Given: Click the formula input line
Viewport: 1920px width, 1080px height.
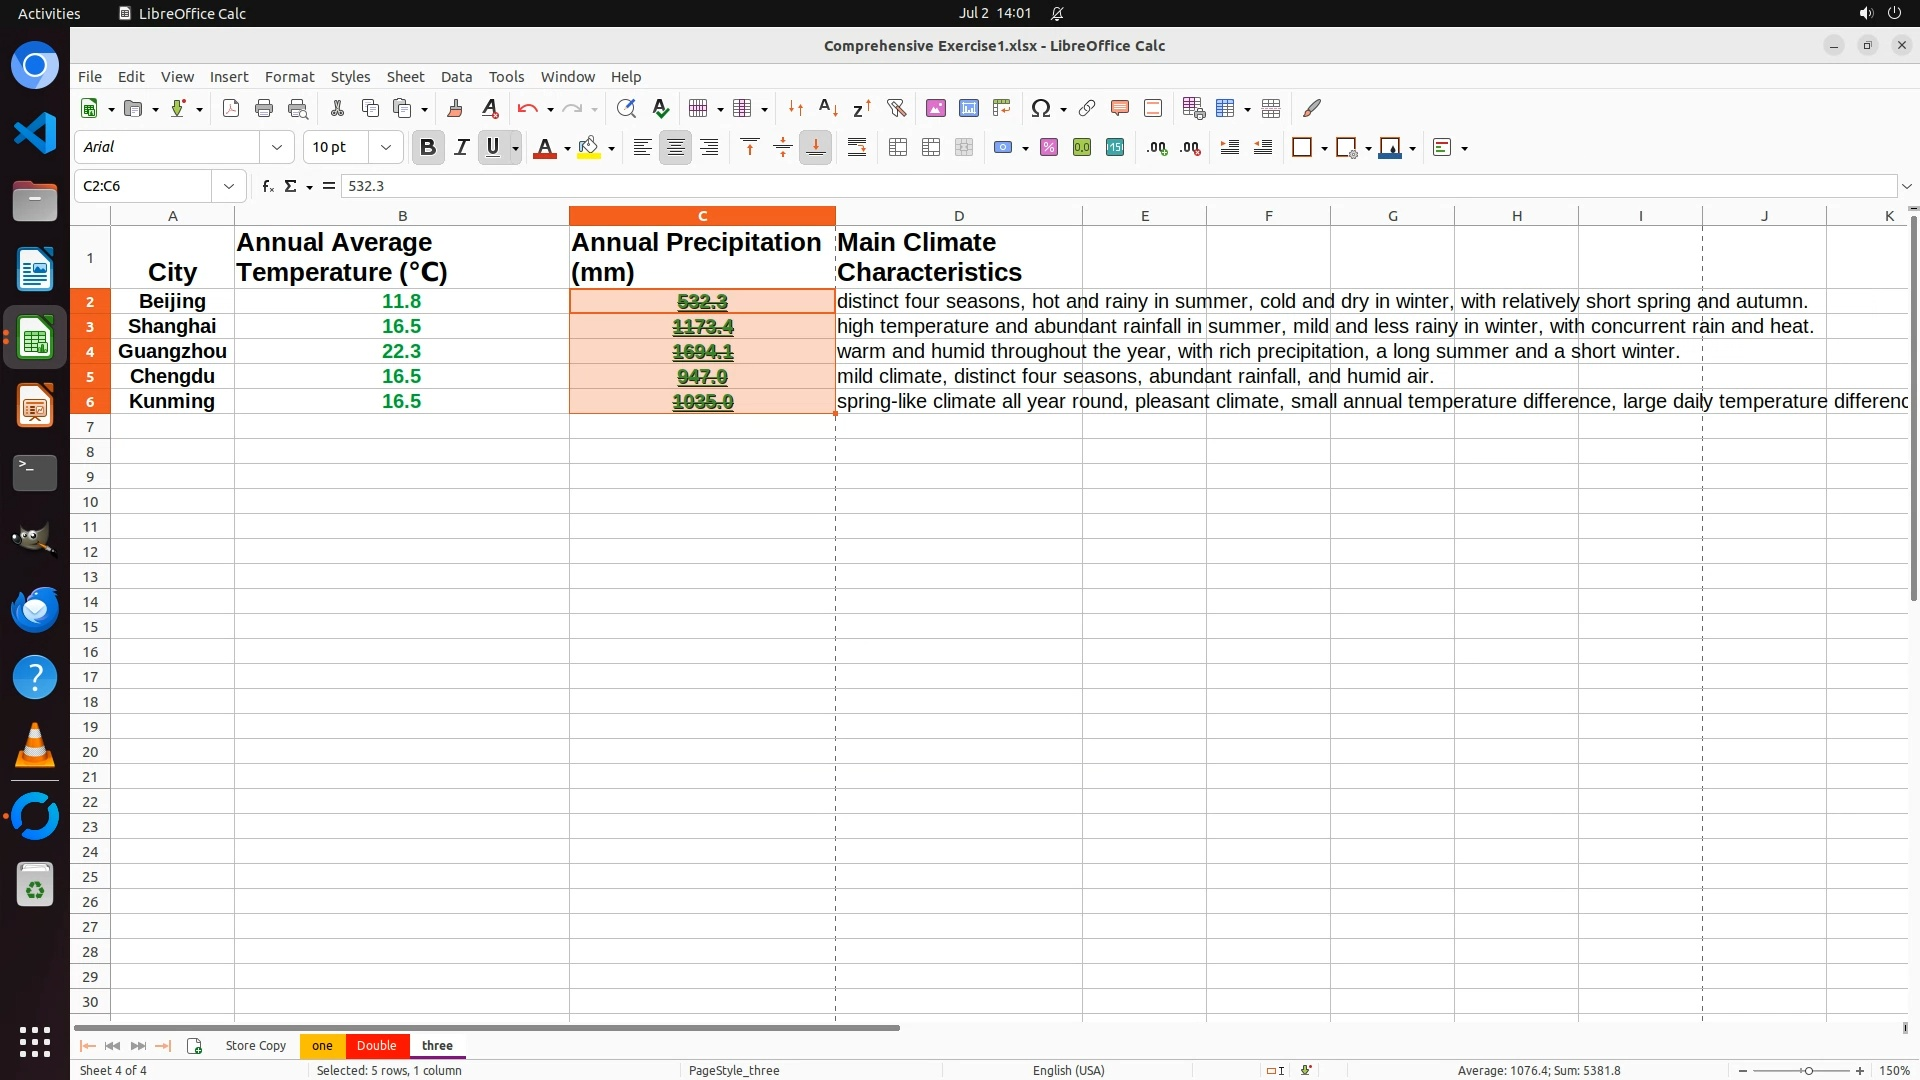Looking at the screenshot, I should point(1100,186).
